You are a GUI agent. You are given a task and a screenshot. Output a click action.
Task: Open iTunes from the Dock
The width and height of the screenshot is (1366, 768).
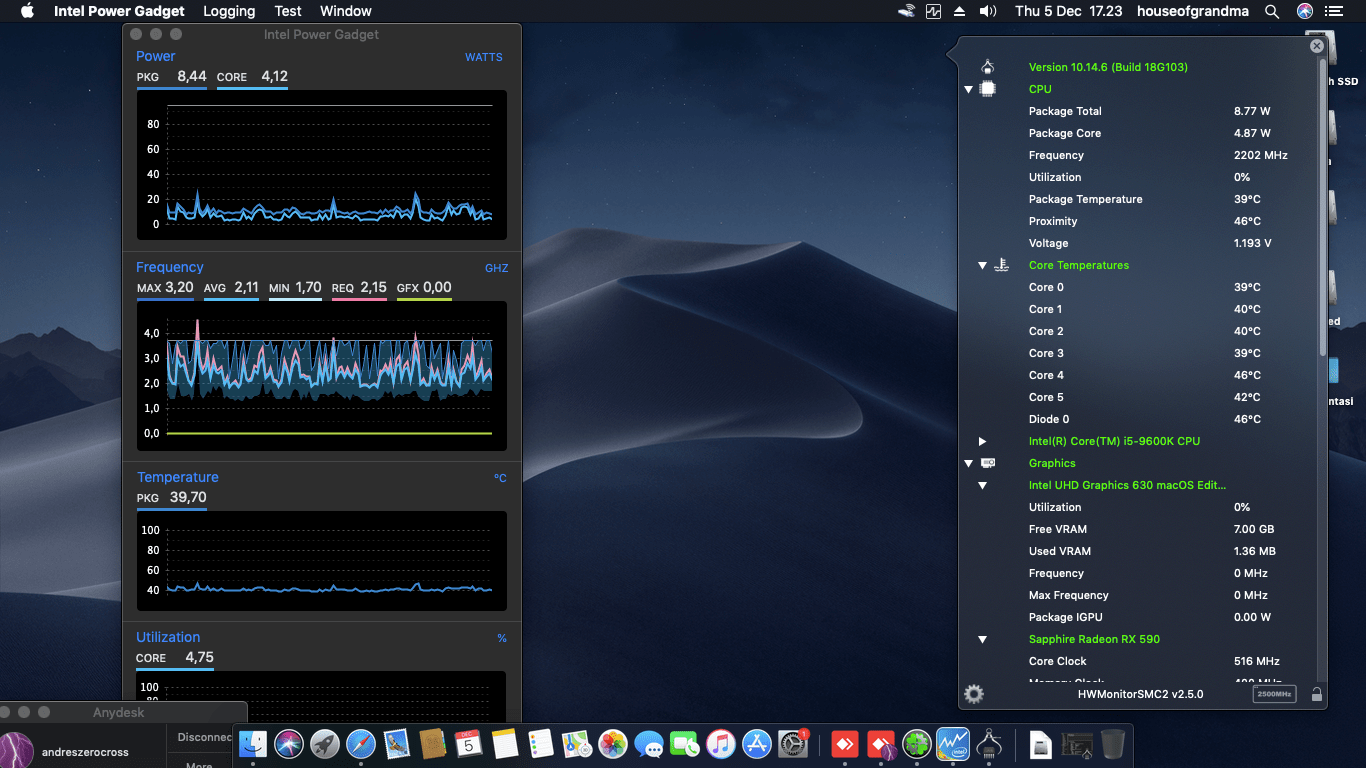[721, 744]
